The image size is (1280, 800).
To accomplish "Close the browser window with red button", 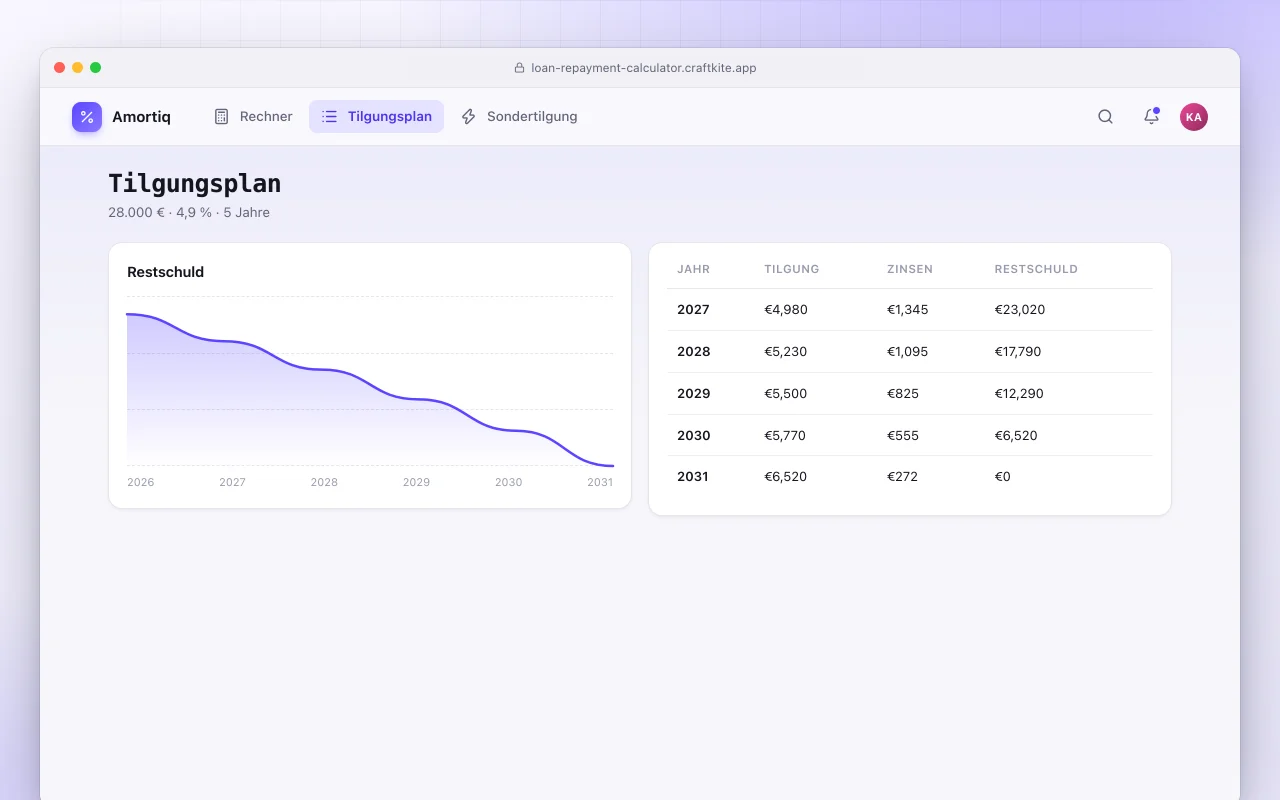I will [60, 68].
